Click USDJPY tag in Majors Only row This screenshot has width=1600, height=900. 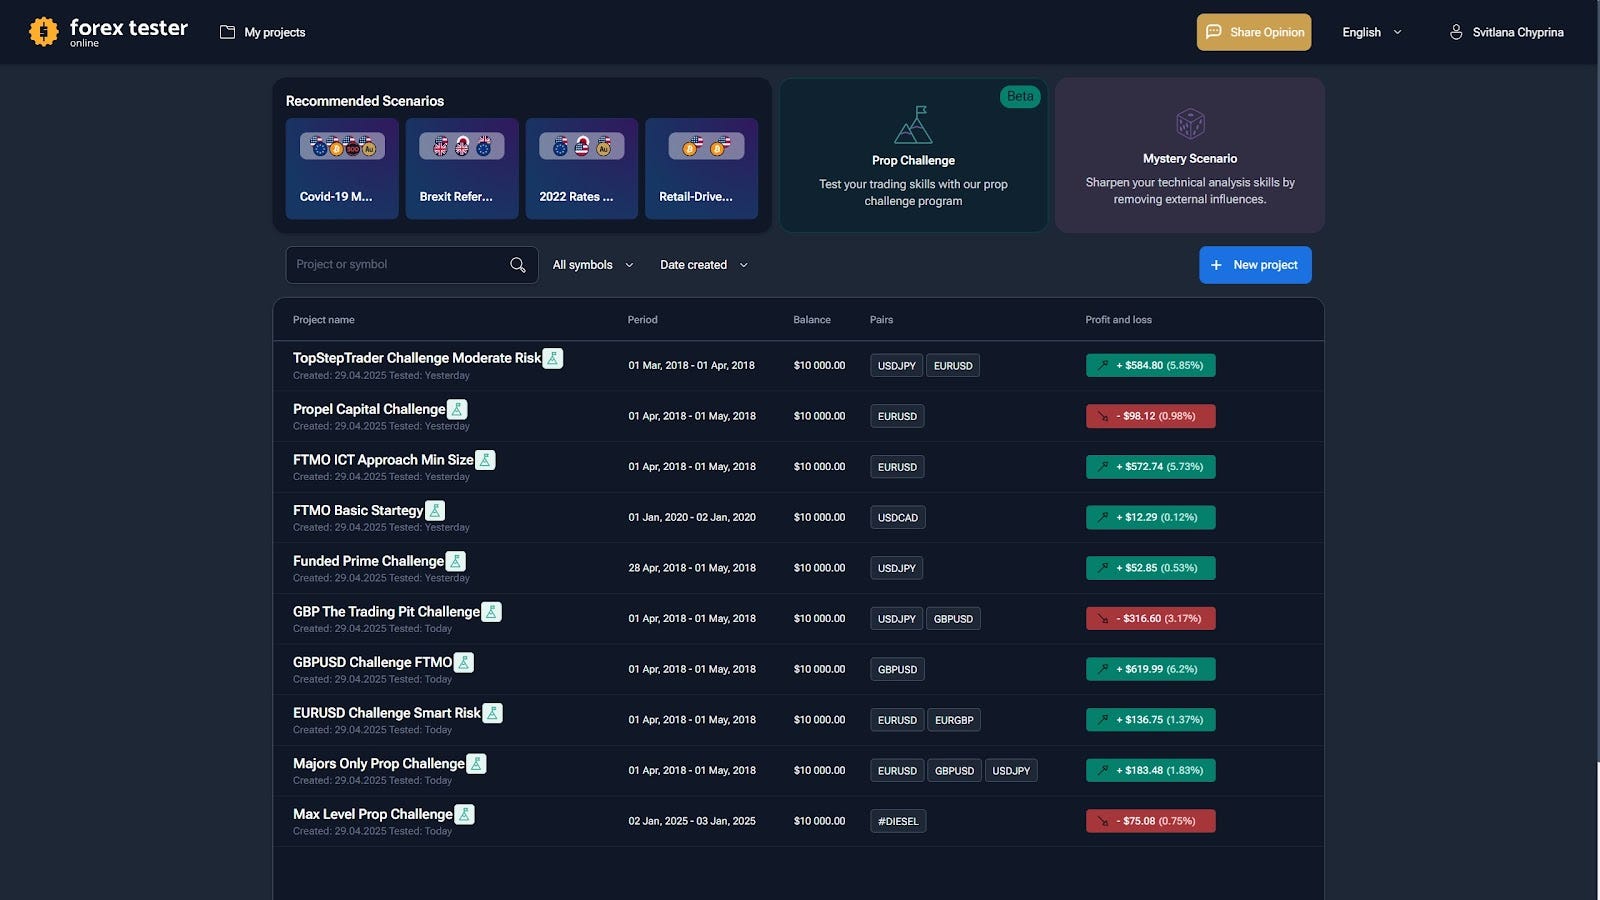point(1011,771)
